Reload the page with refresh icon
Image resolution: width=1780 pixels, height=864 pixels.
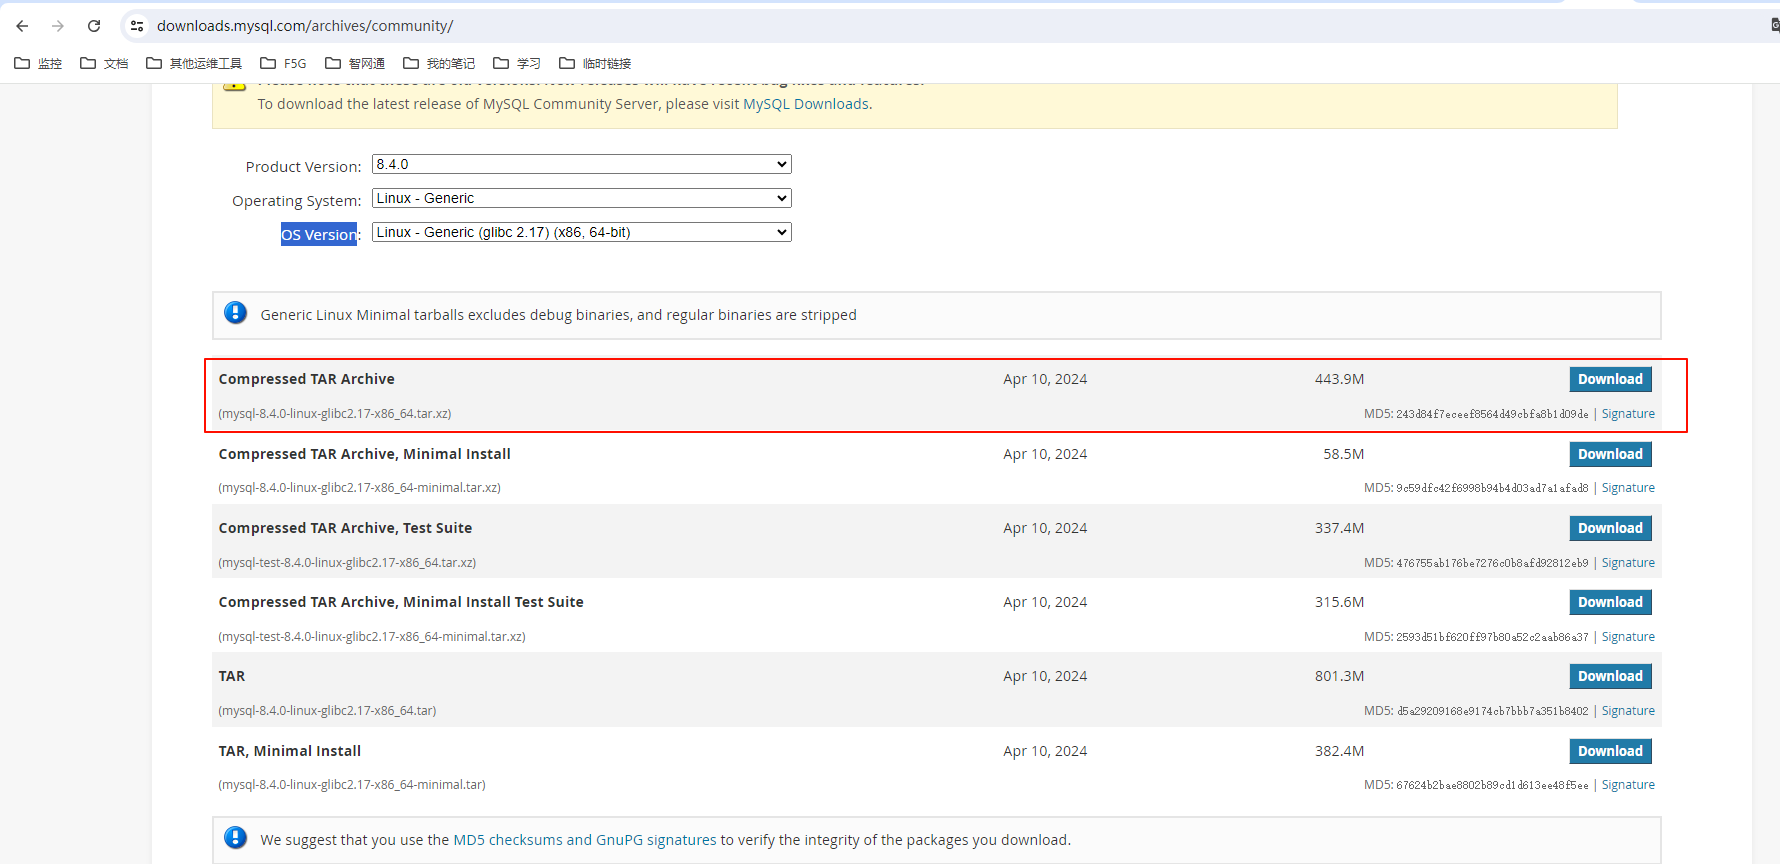(x=94, y=26)
